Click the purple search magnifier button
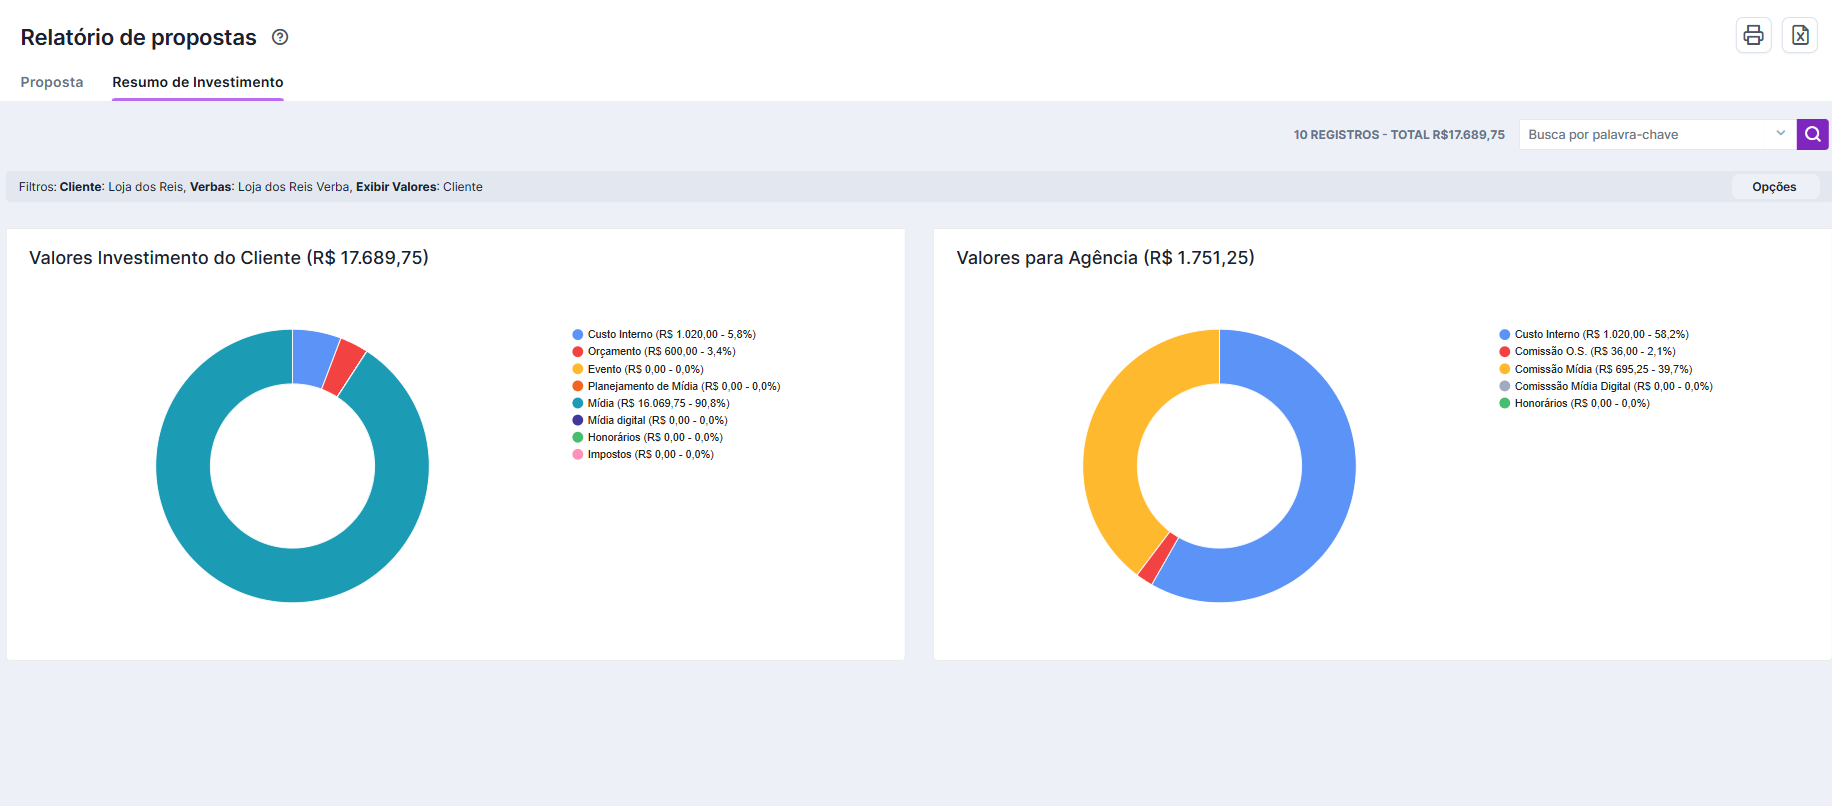 (x=1812, y=134)
